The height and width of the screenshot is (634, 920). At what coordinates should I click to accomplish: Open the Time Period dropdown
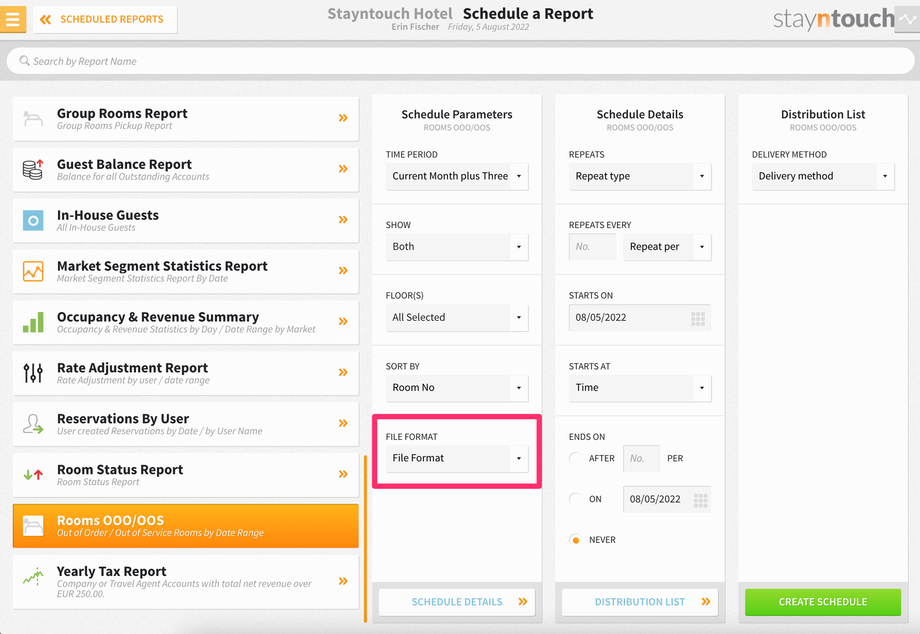(x=456, y=176)
